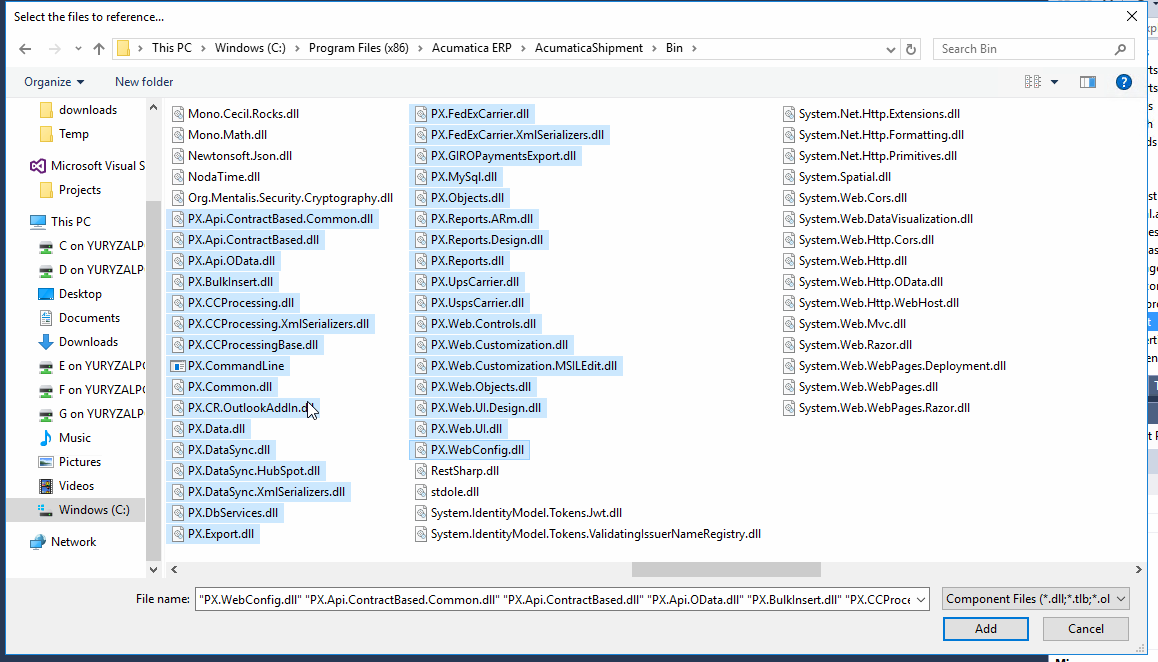Viewport: 1158px width, 662px height.
Task: Select System.Web.WebPages.Razor.dll file
Action: coord(876,408)
